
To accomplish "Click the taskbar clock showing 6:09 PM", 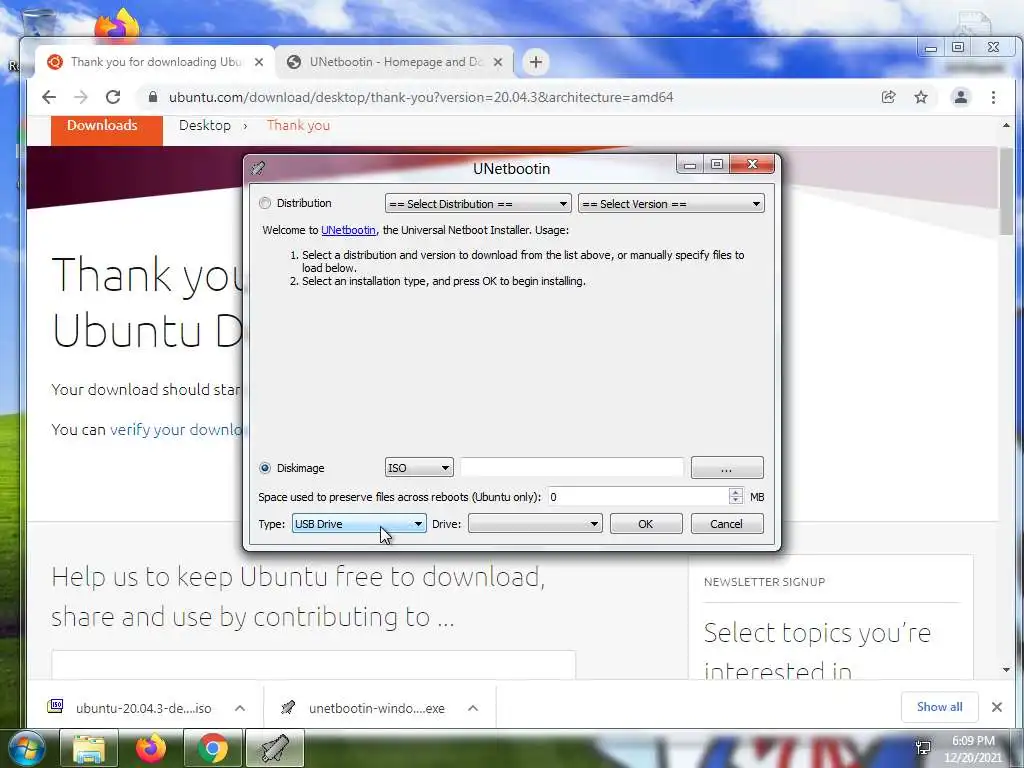I will (x=973, y=749).
